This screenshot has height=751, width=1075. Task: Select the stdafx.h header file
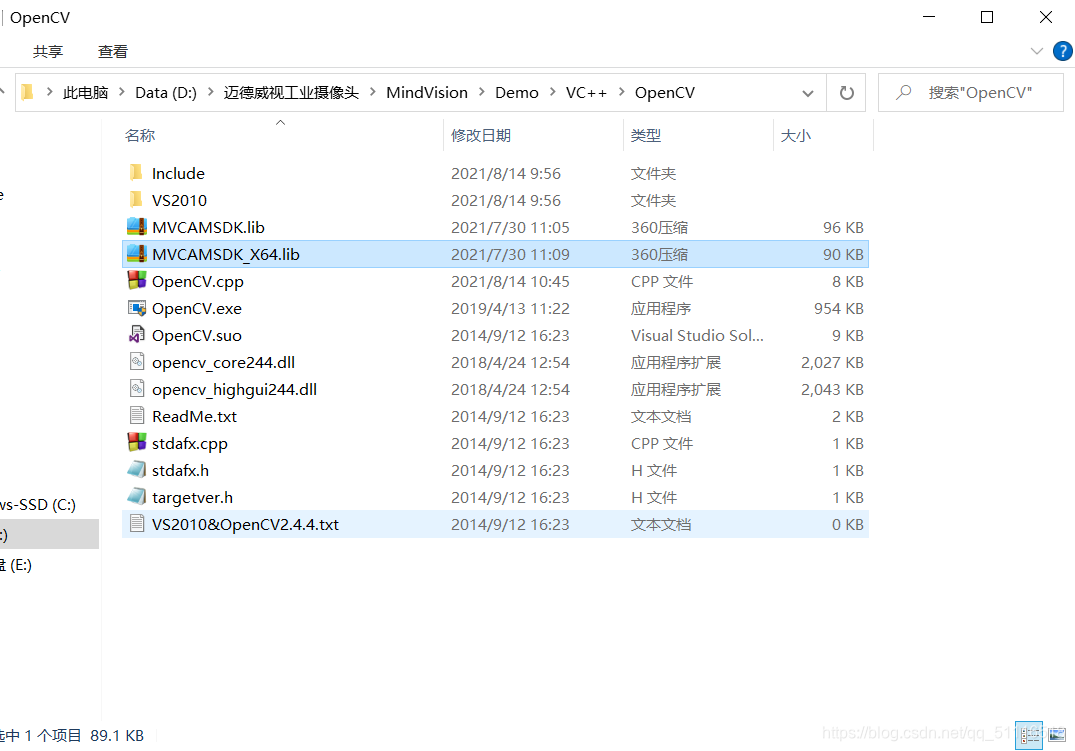tap(180, 470)
